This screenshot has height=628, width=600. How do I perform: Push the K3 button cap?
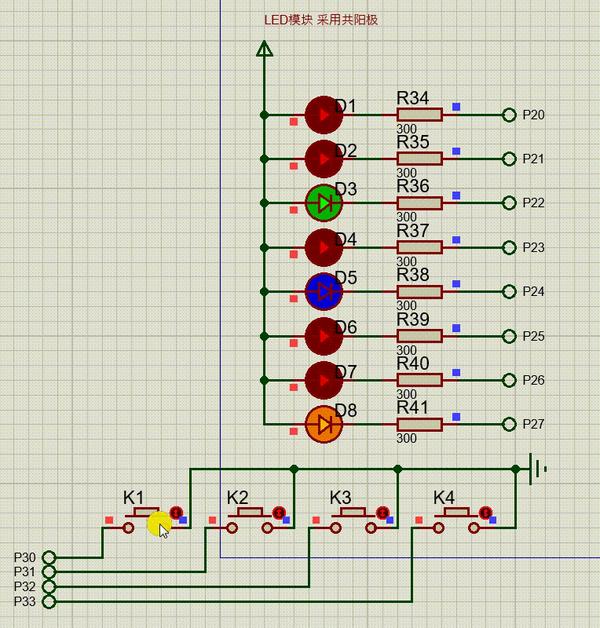(353, 512)
